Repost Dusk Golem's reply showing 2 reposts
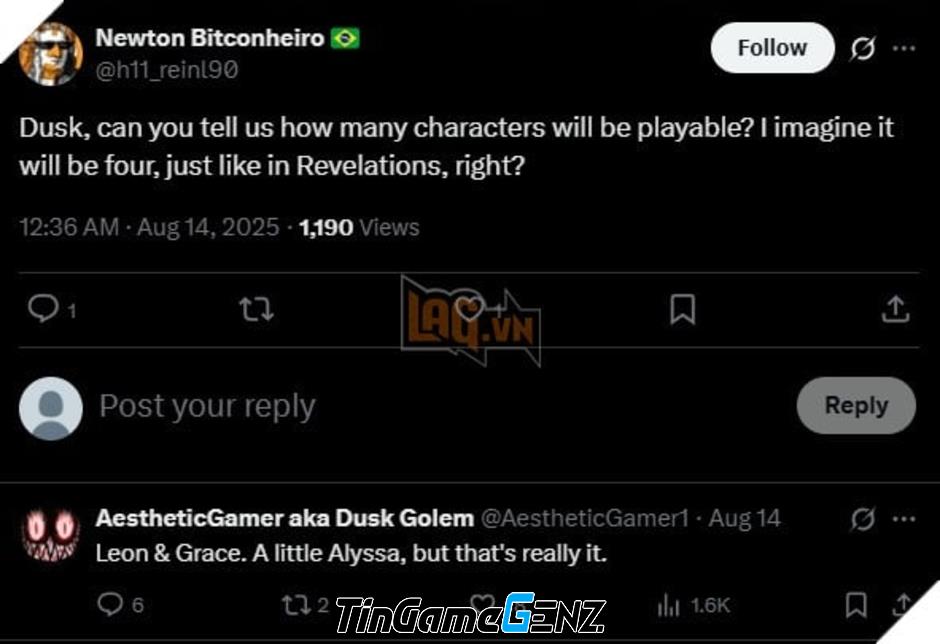 pyautogui.click(x=296, y=605)
